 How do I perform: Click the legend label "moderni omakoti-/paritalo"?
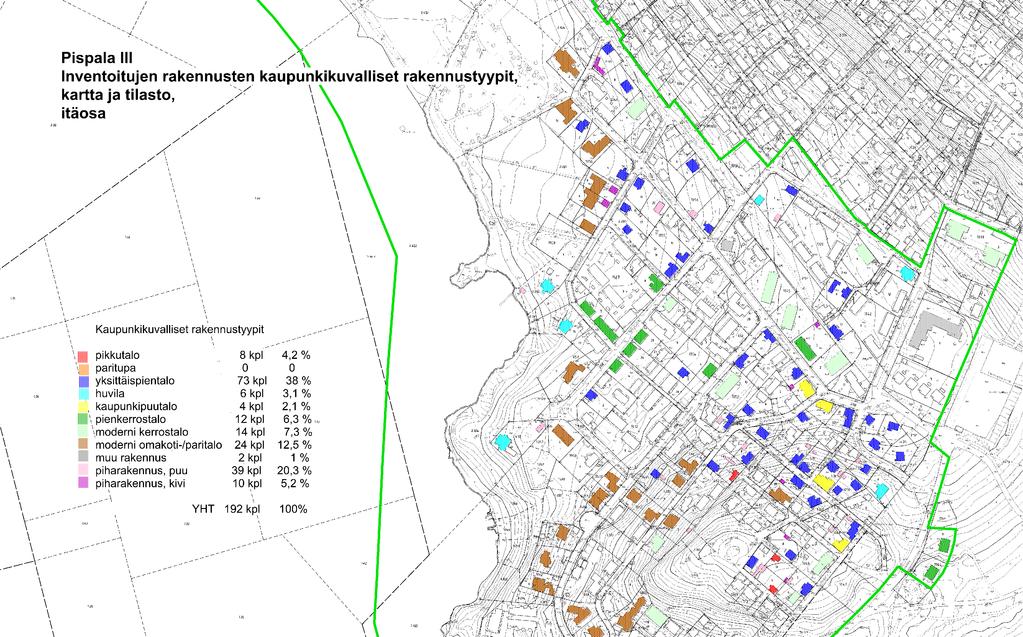(x=159, y=444)
